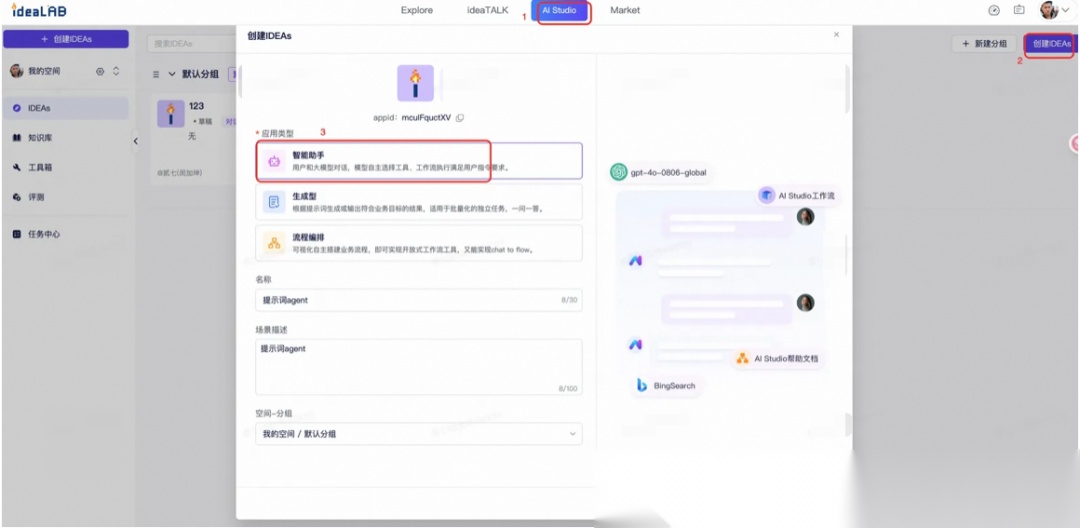Click the BingSearch chip
This screenshot has height=528, width=1080.
pyautogui.click(x=667, y=386)
